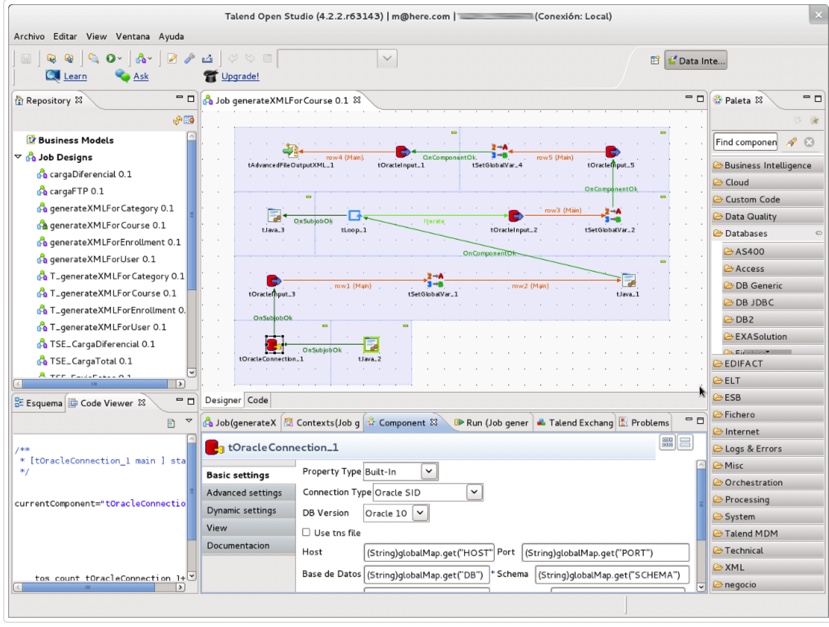
Task: Click the Schema input field
Action: coord(612,575)
